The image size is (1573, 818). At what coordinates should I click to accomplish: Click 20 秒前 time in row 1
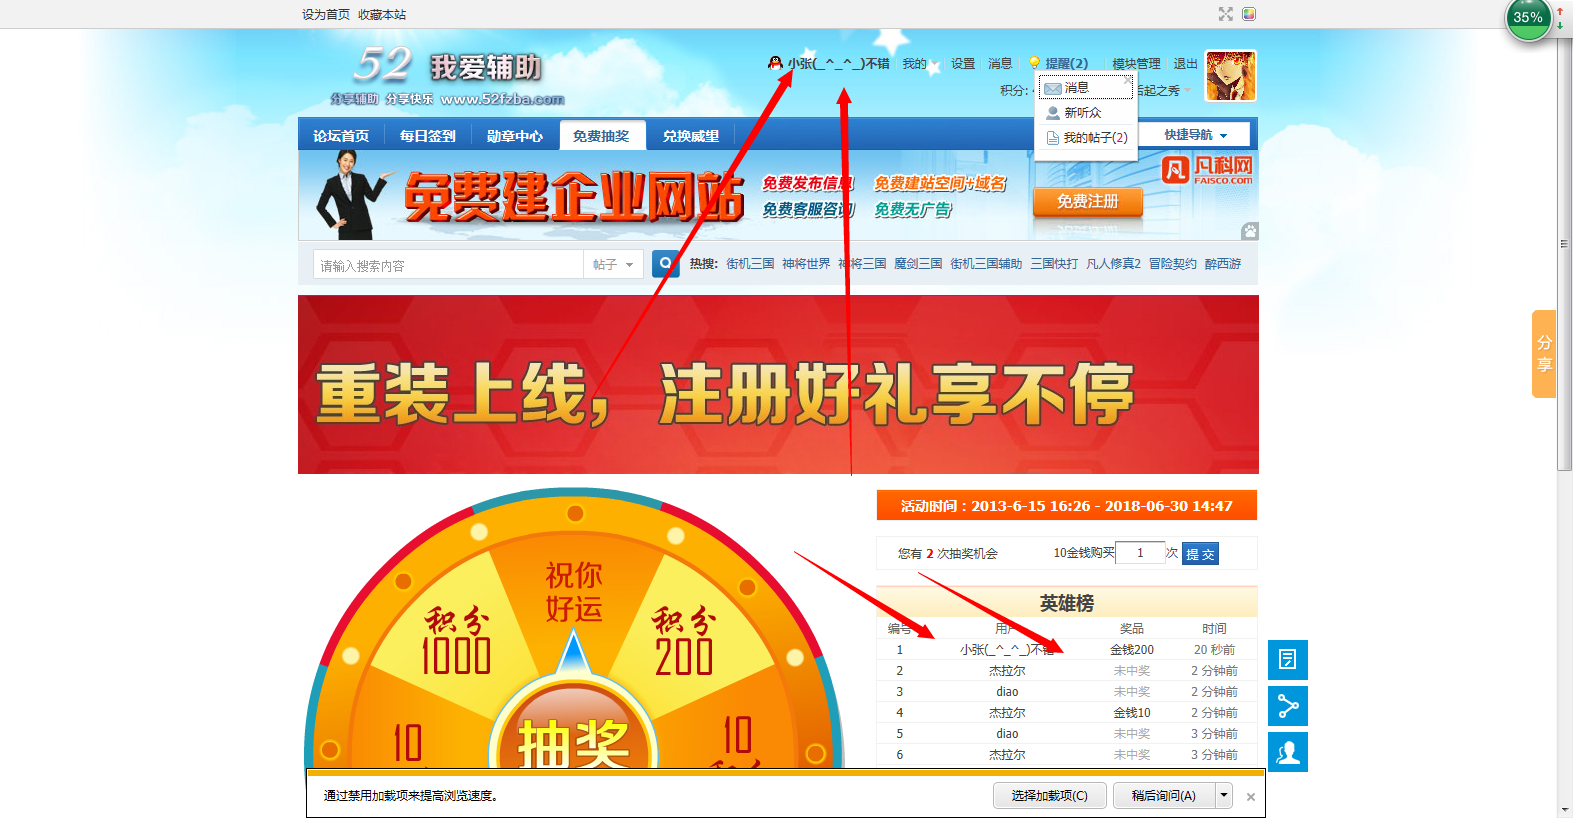[x=1214, y=650]
